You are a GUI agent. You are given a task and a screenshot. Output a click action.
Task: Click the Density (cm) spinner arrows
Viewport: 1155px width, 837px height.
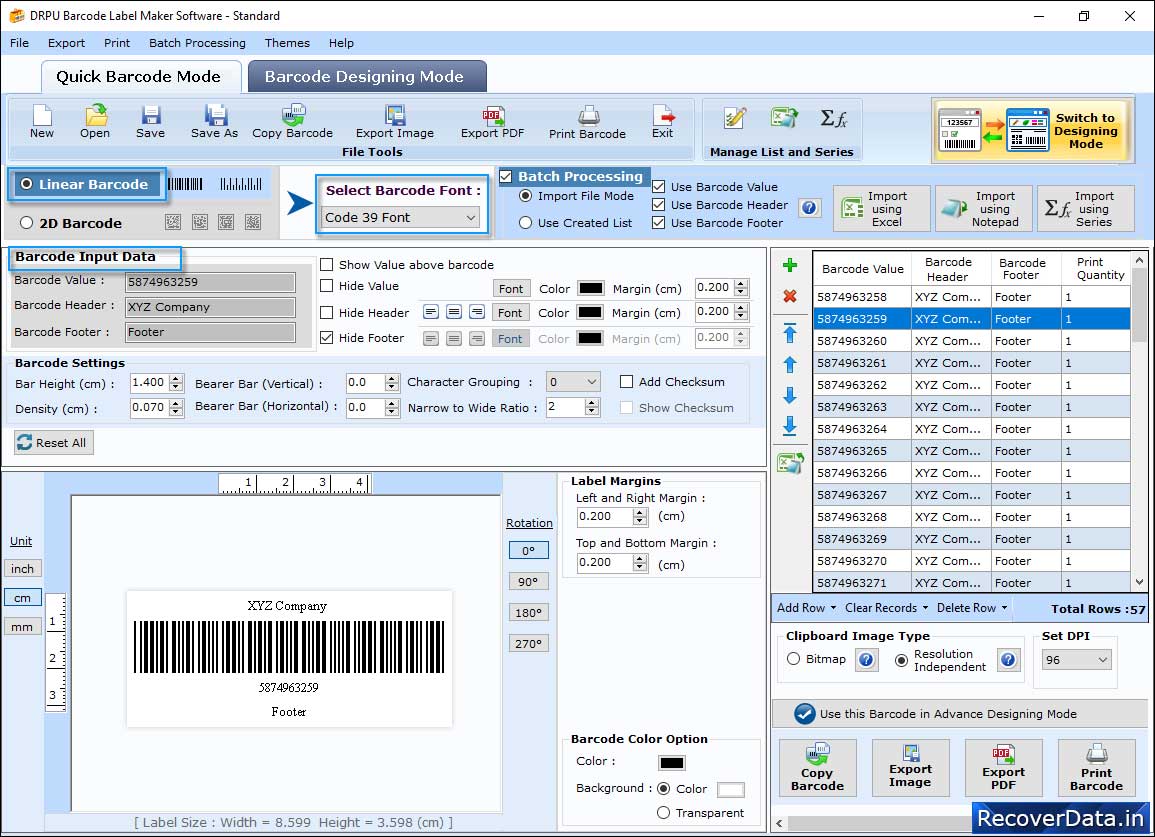click(175, 408)
